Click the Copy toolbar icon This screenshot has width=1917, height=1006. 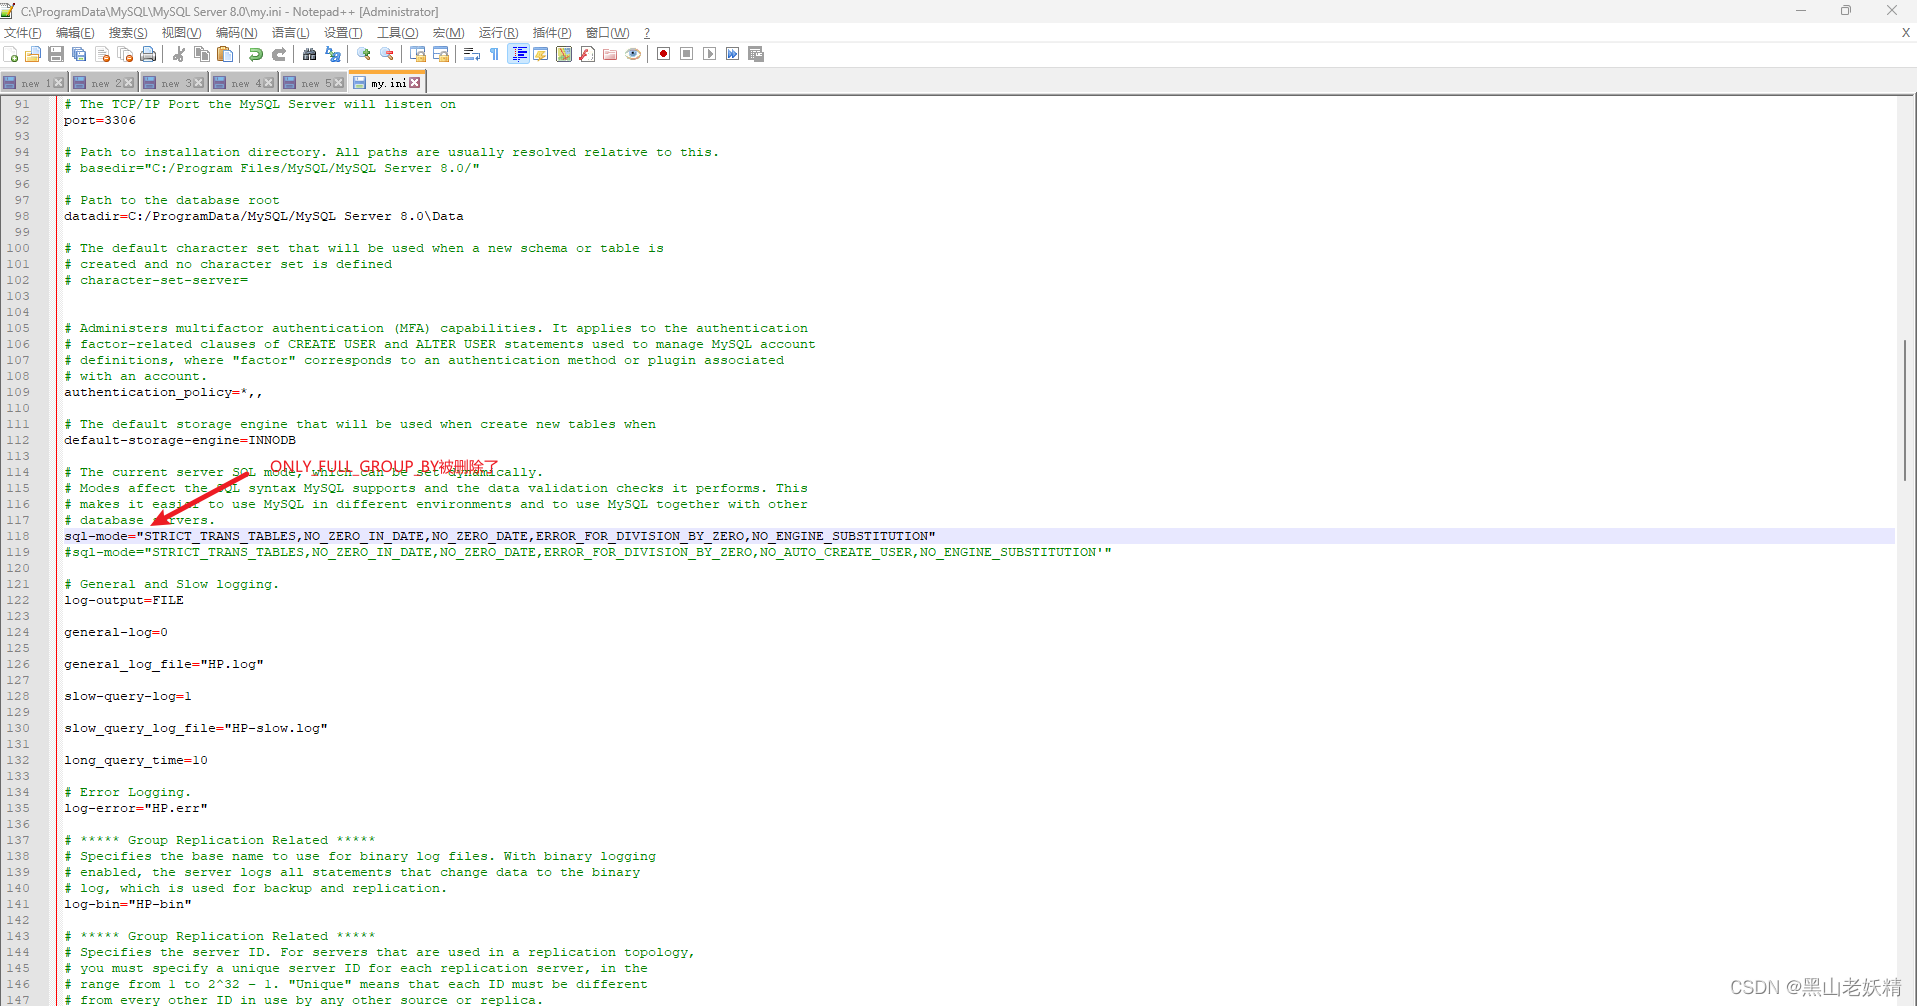(x=202, y=54)
